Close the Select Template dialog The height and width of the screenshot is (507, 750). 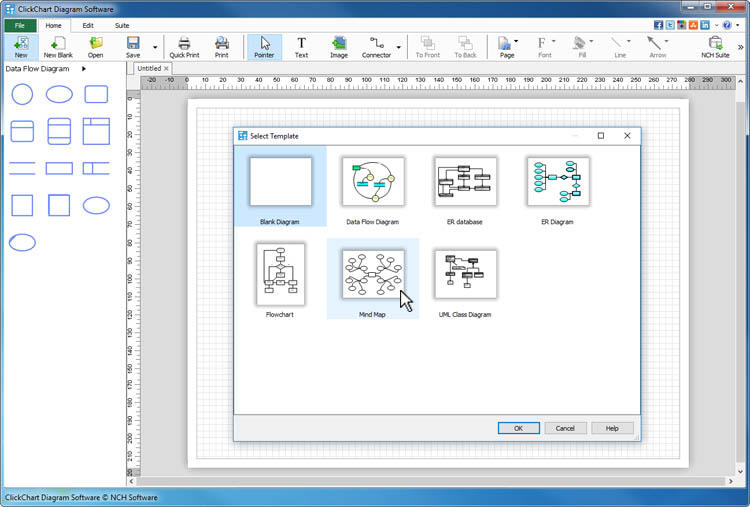pyautogui.click(x=627, y=136)
